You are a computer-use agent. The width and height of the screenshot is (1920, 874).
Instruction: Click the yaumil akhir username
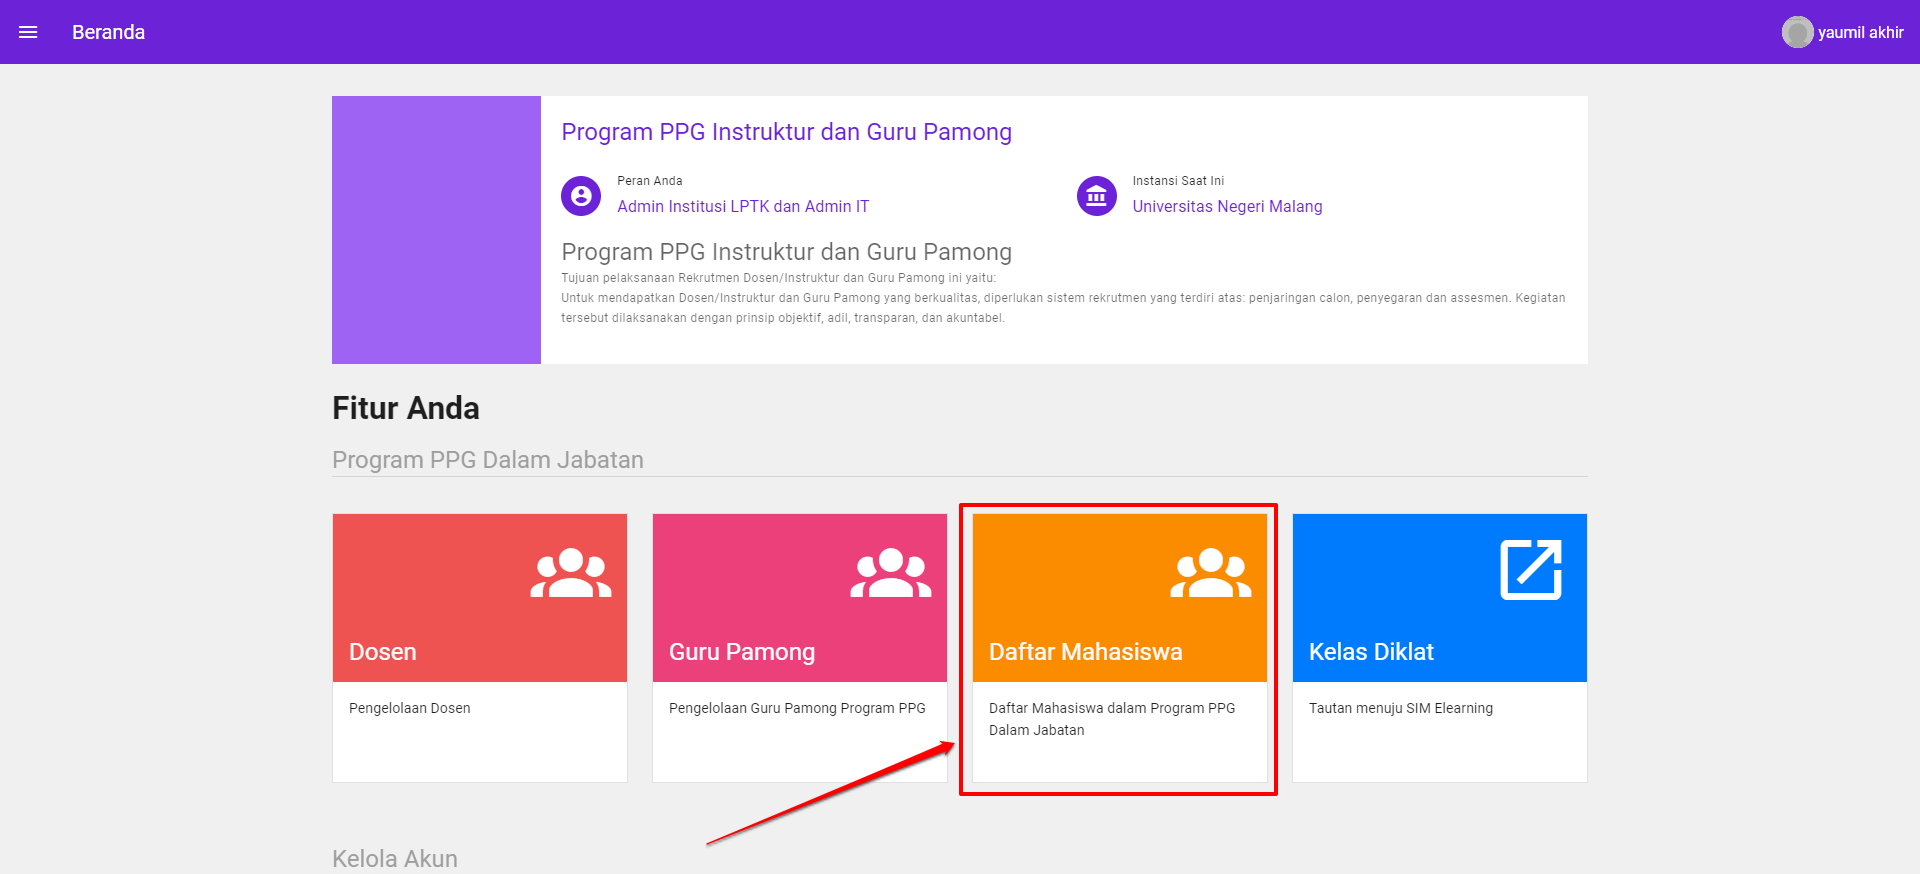click(x=1861, y=32)
